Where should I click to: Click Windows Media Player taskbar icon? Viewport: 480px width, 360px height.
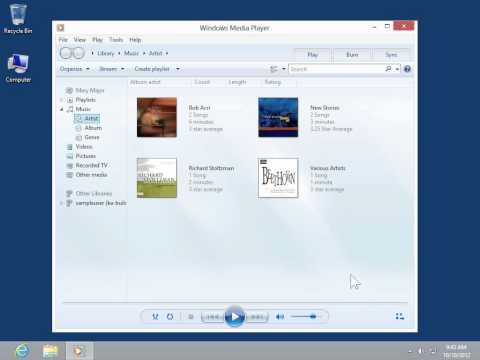(x=79, y=351)
